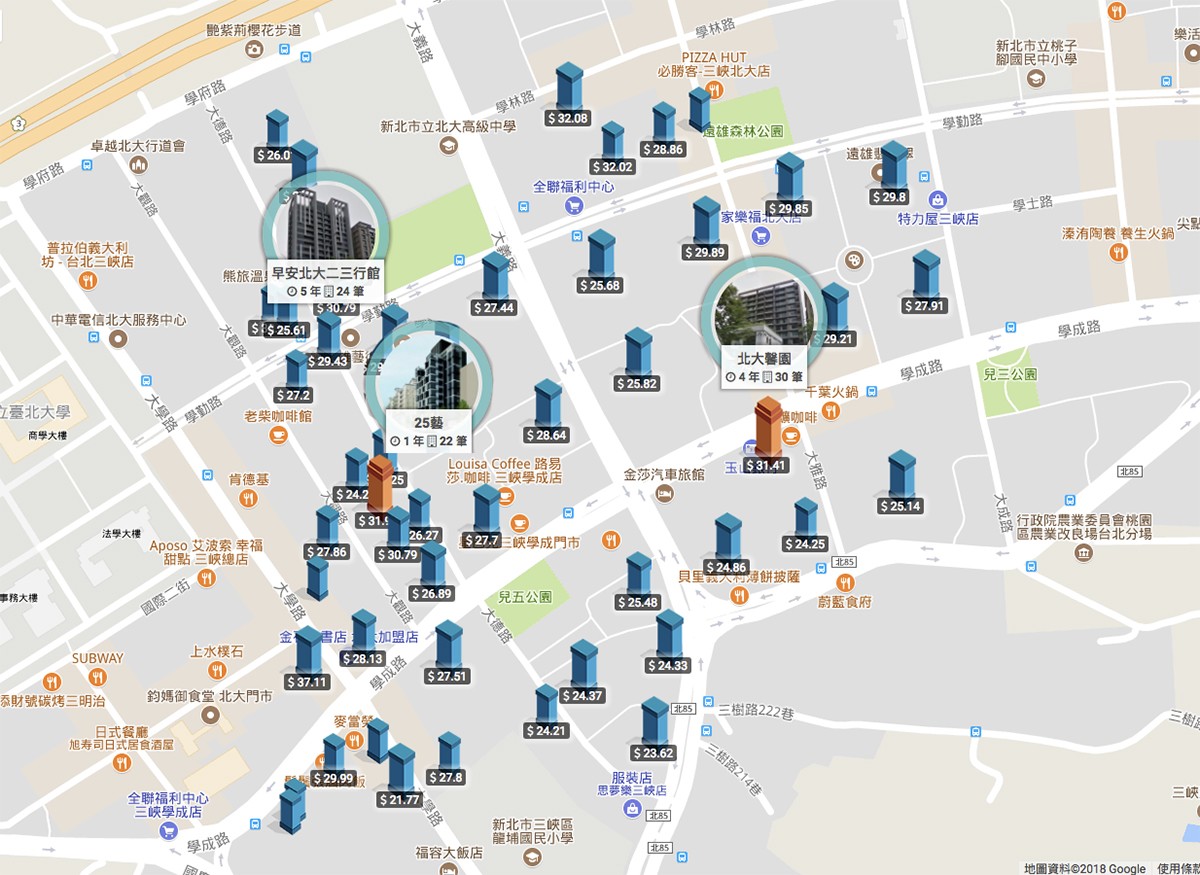Pick the $21.77 building marker

[401, 776]
